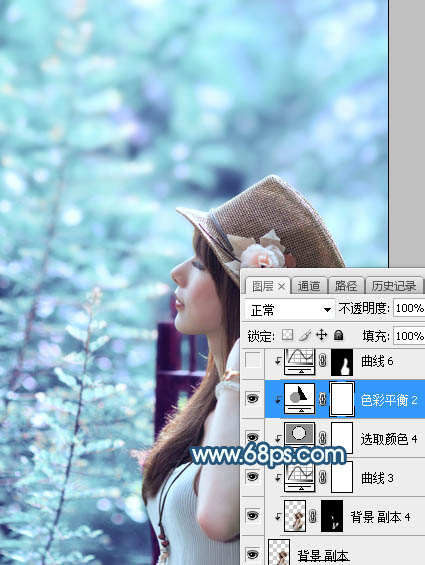Switch to the 路径 tab

pos(346,286)
